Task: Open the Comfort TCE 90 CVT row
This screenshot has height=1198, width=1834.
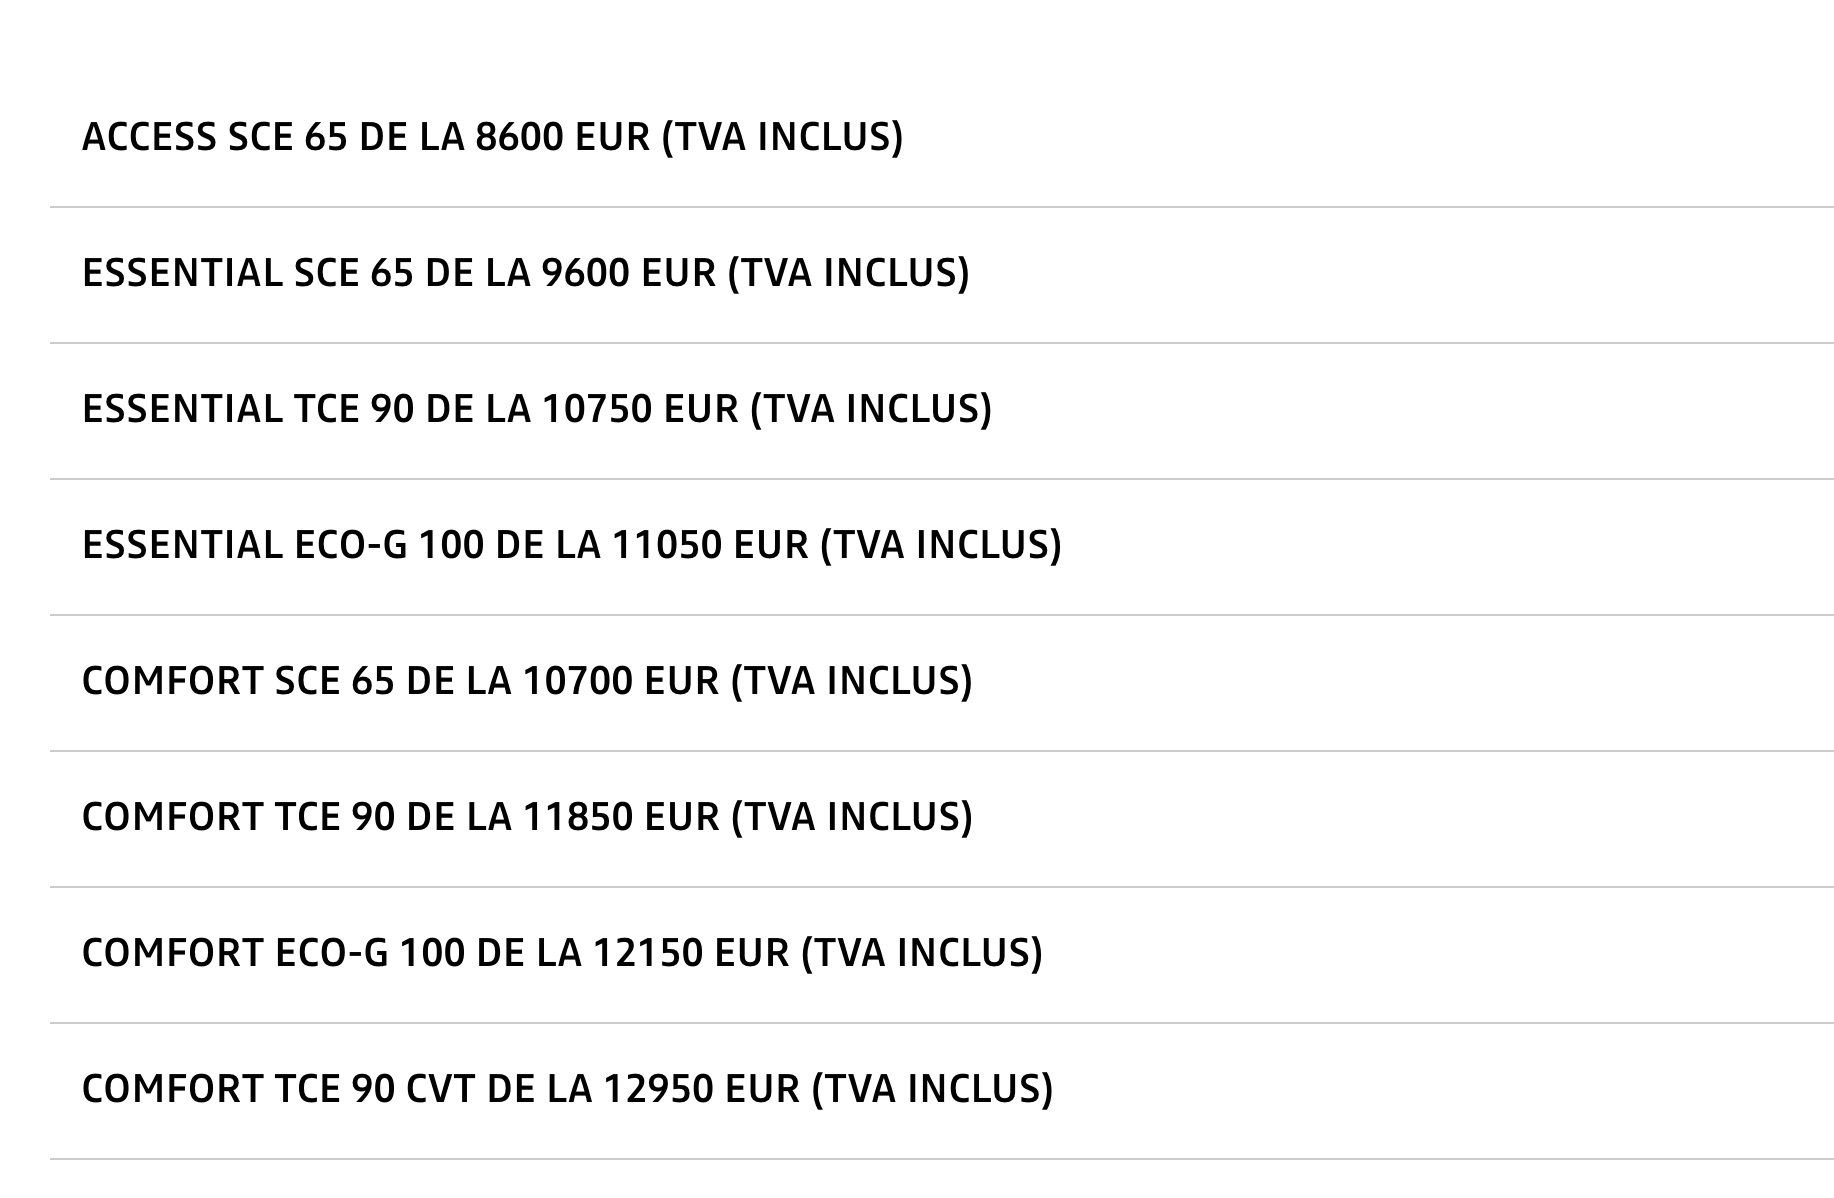Action: [567, 1089]
